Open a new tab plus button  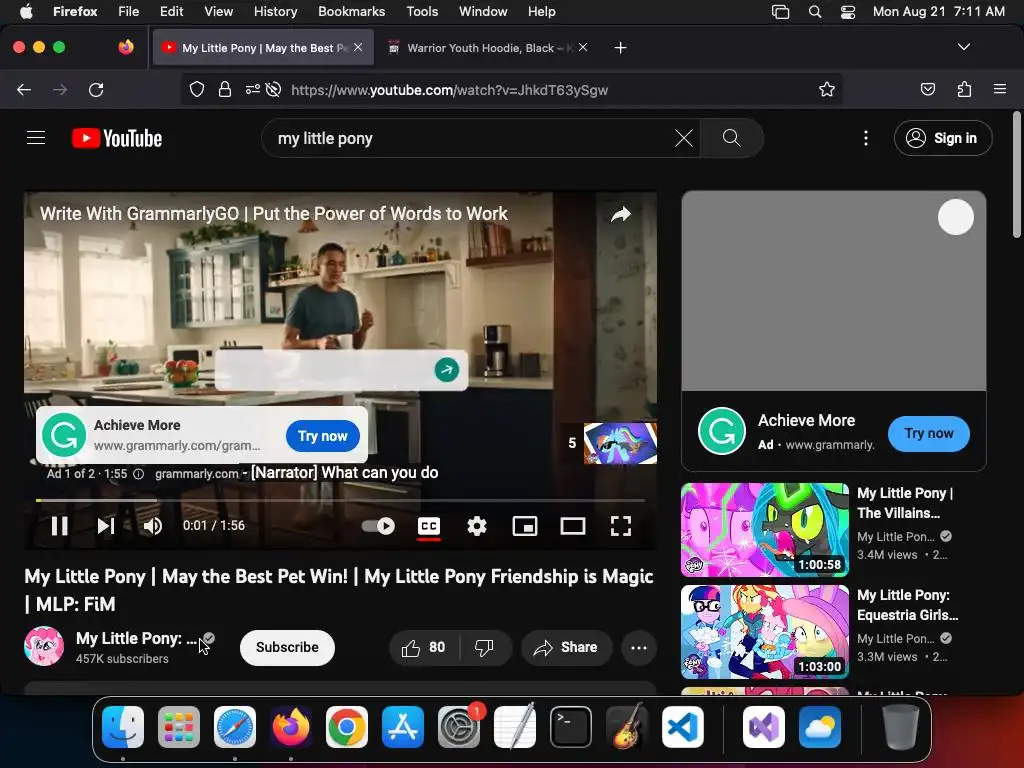pyautogui.click(x=620, y=48)
